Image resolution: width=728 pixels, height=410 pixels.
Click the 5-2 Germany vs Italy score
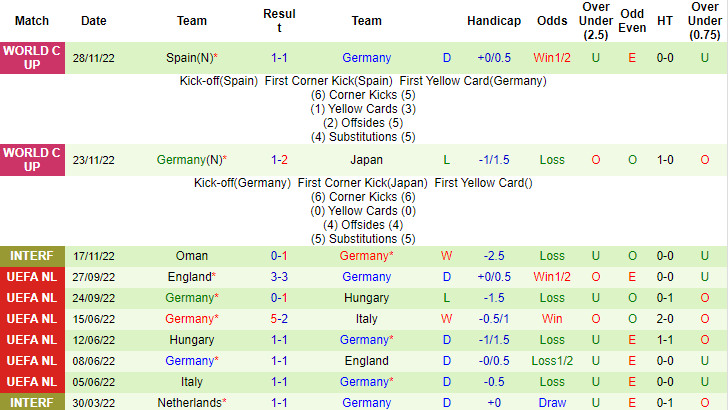tap(280, 319)
